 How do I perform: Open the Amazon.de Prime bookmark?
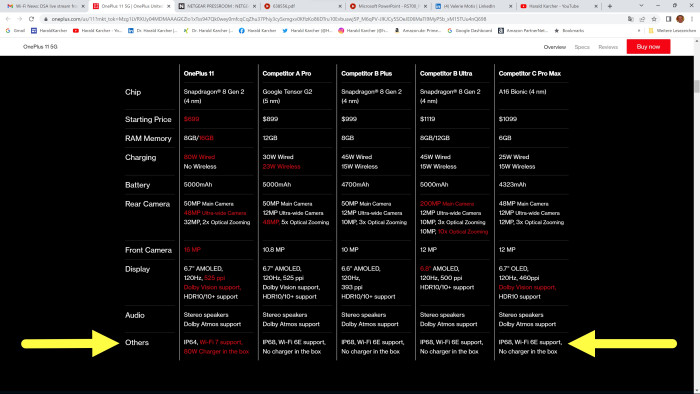(x=418, y=30)
